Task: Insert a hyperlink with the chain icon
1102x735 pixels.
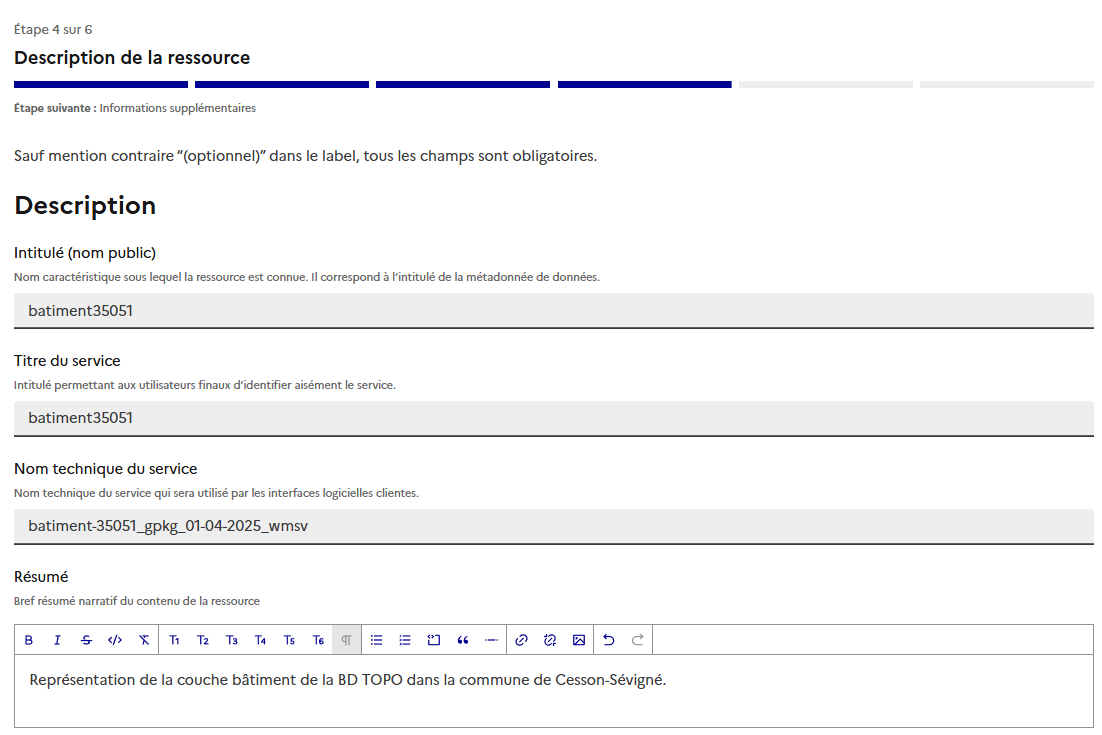Action: (x=521, y=640)
